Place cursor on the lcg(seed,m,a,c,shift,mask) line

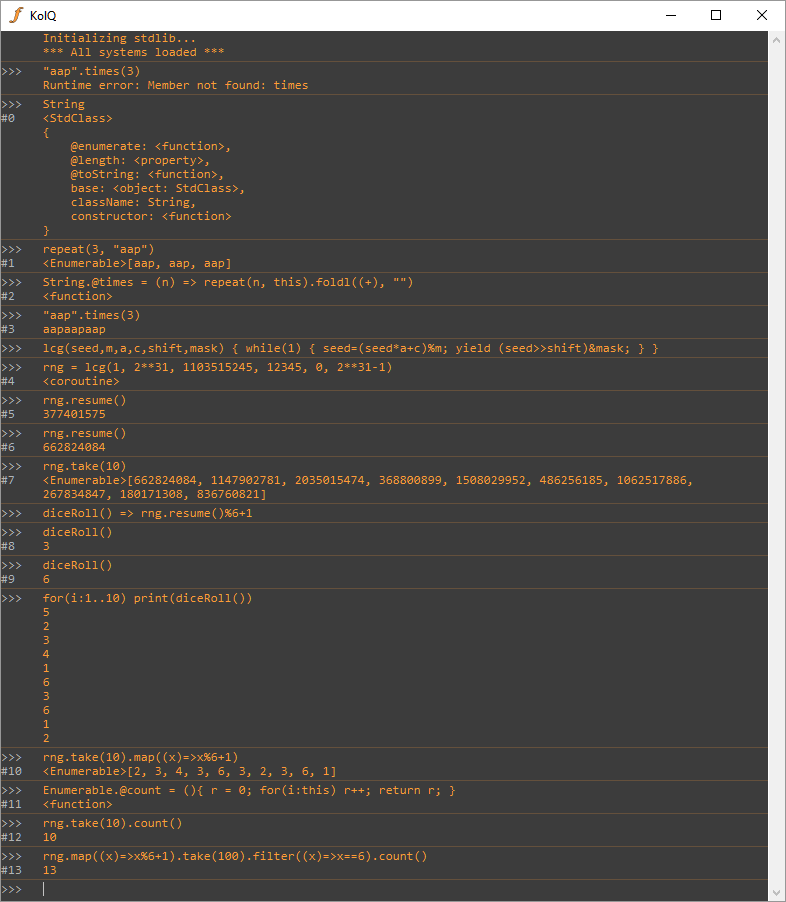point(350,348)
